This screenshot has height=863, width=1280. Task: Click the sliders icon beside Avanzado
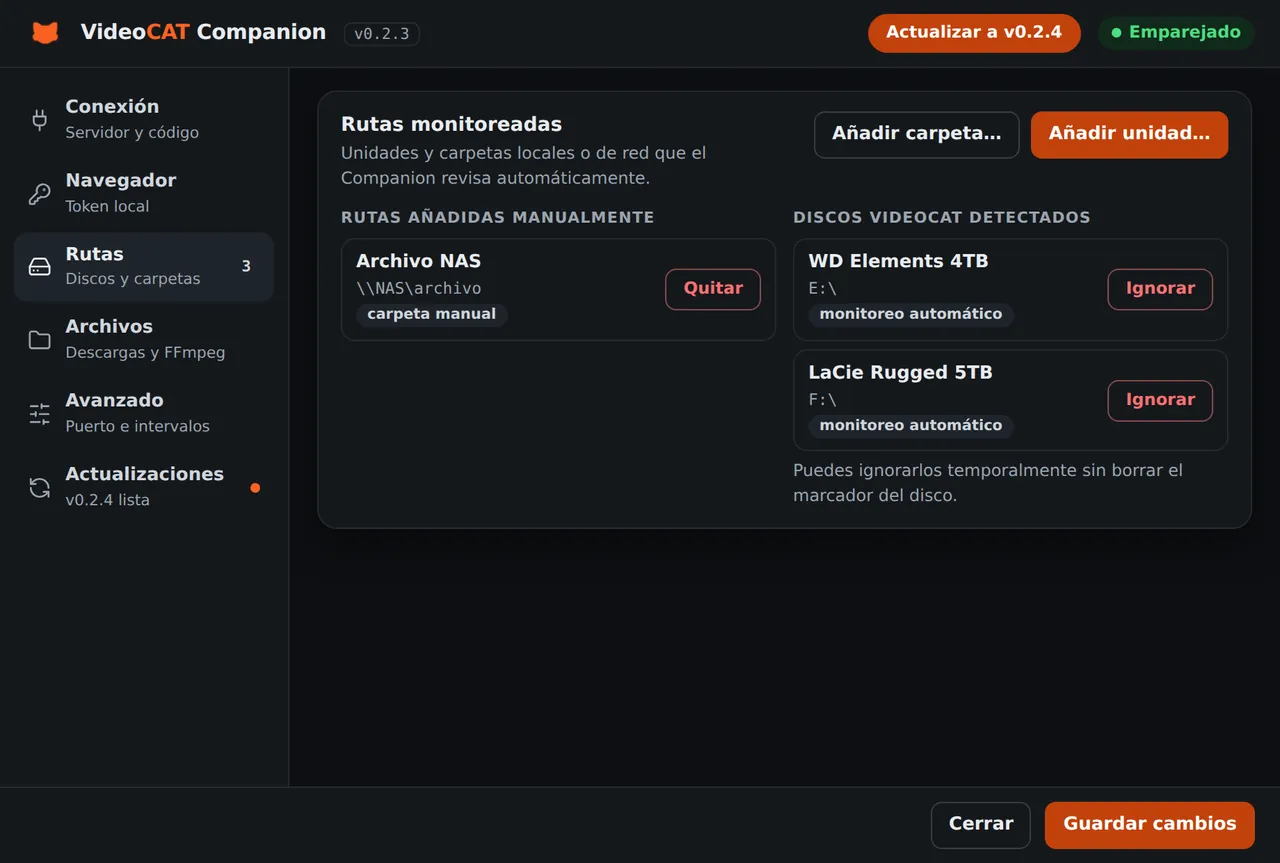click(40, 414)
